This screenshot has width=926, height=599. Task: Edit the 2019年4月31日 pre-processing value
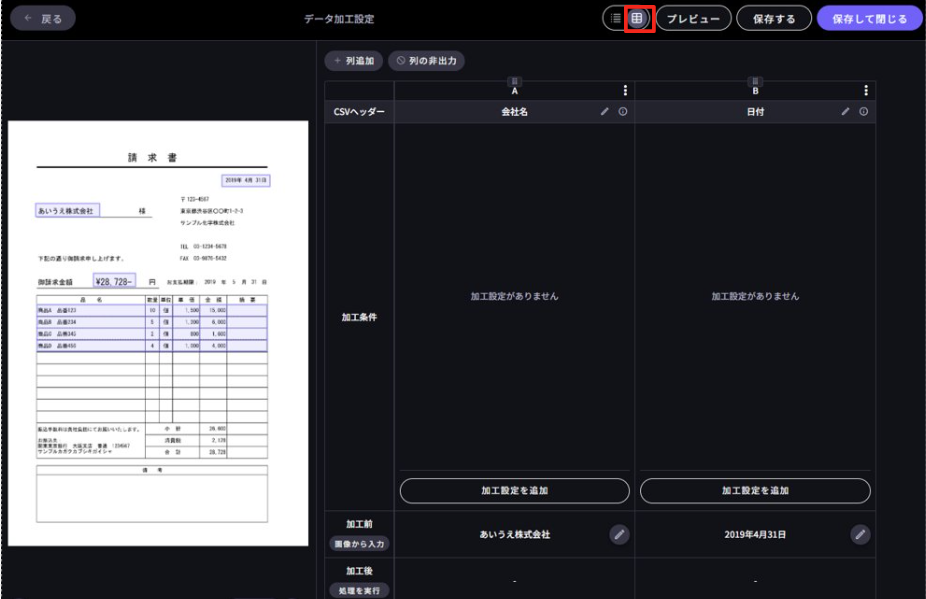pyautogui.click(x=860, y=535)
